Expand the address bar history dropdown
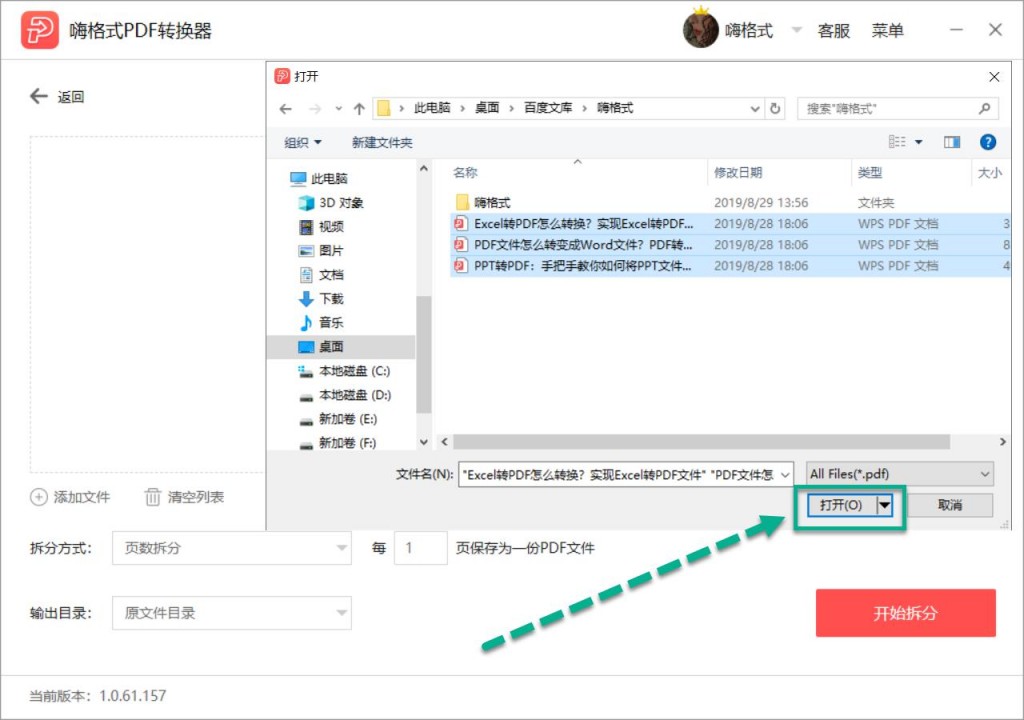Screen dimensions: 1024x720 point(755,108)
